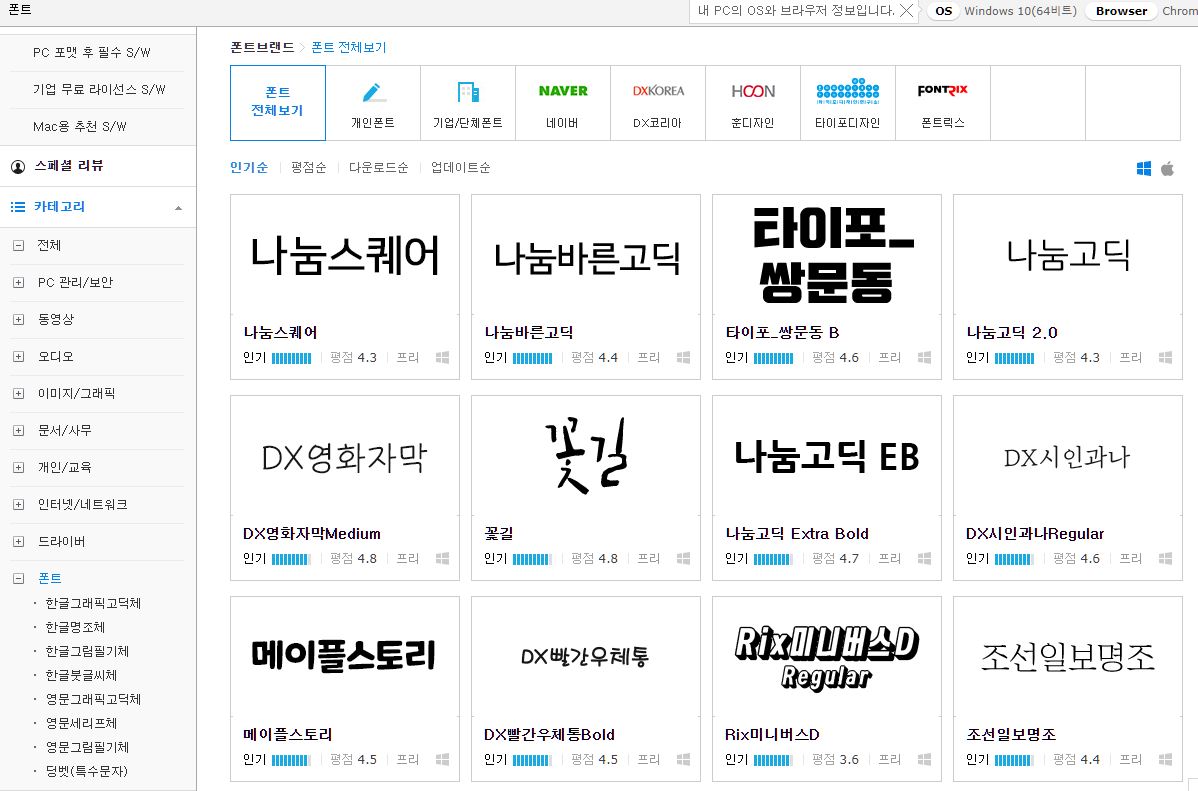Open 영문세리프체 subcategory
Image resolution: width=1198 pixels, height=791 pixels.
(81, 723)
